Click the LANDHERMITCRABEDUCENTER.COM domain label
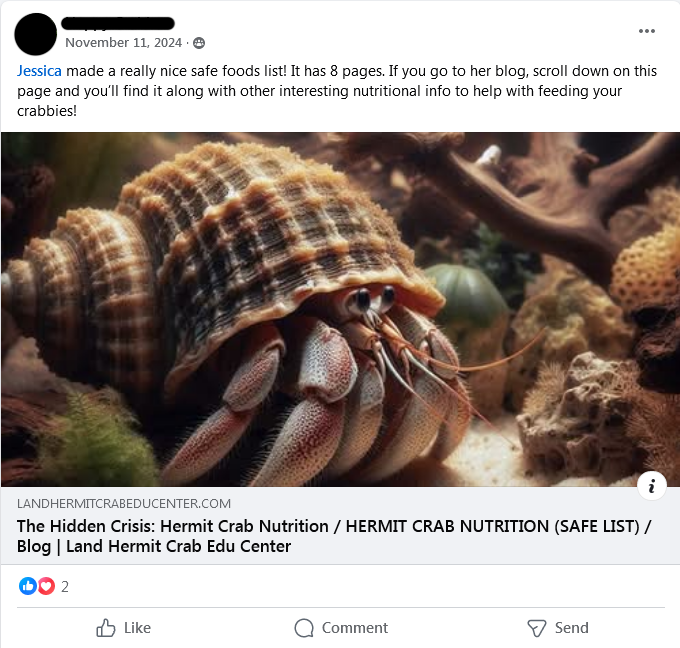 124,504
